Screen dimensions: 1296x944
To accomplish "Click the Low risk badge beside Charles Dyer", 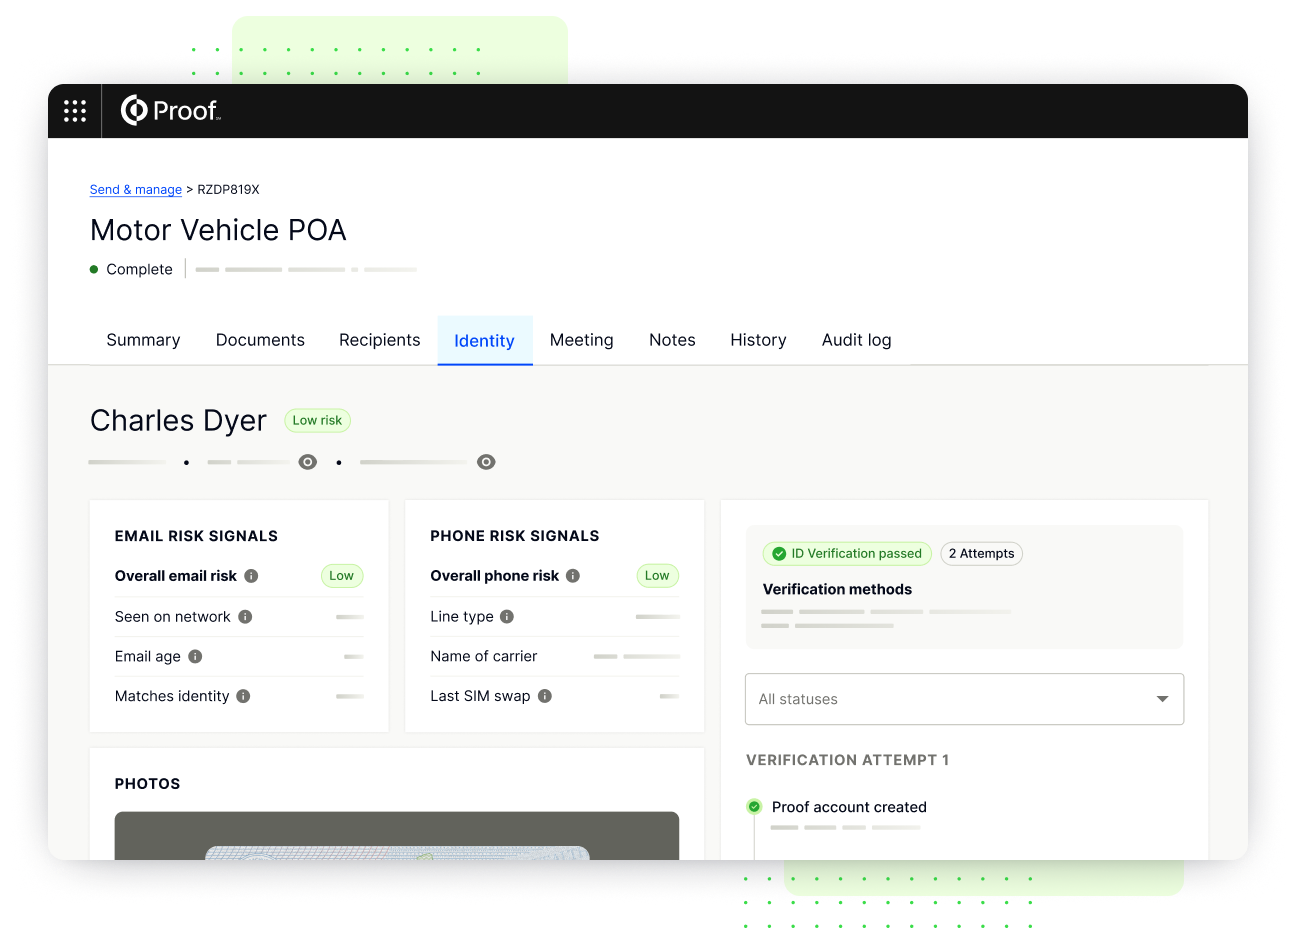I will (317, 421).
